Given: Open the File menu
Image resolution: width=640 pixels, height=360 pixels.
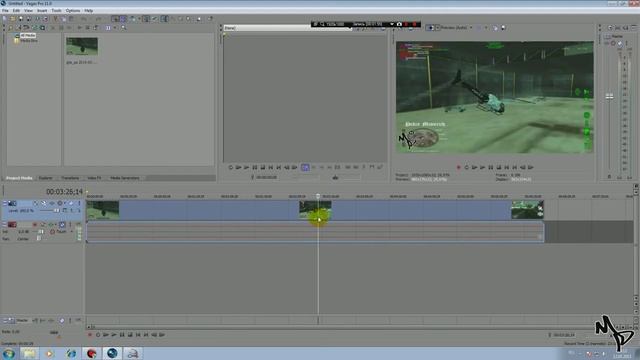Looking at the screenshot, I should 5,11.
